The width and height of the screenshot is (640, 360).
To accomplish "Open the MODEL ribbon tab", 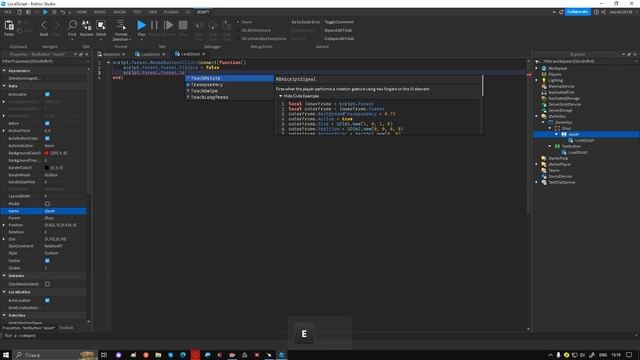I will (100, 12).
